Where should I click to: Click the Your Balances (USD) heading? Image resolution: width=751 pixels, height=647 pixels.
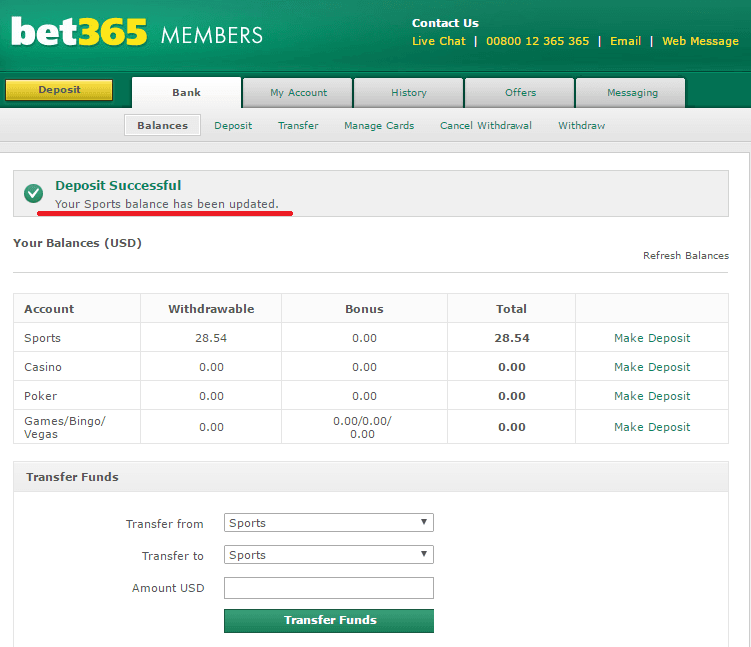(x=77, y=243)
